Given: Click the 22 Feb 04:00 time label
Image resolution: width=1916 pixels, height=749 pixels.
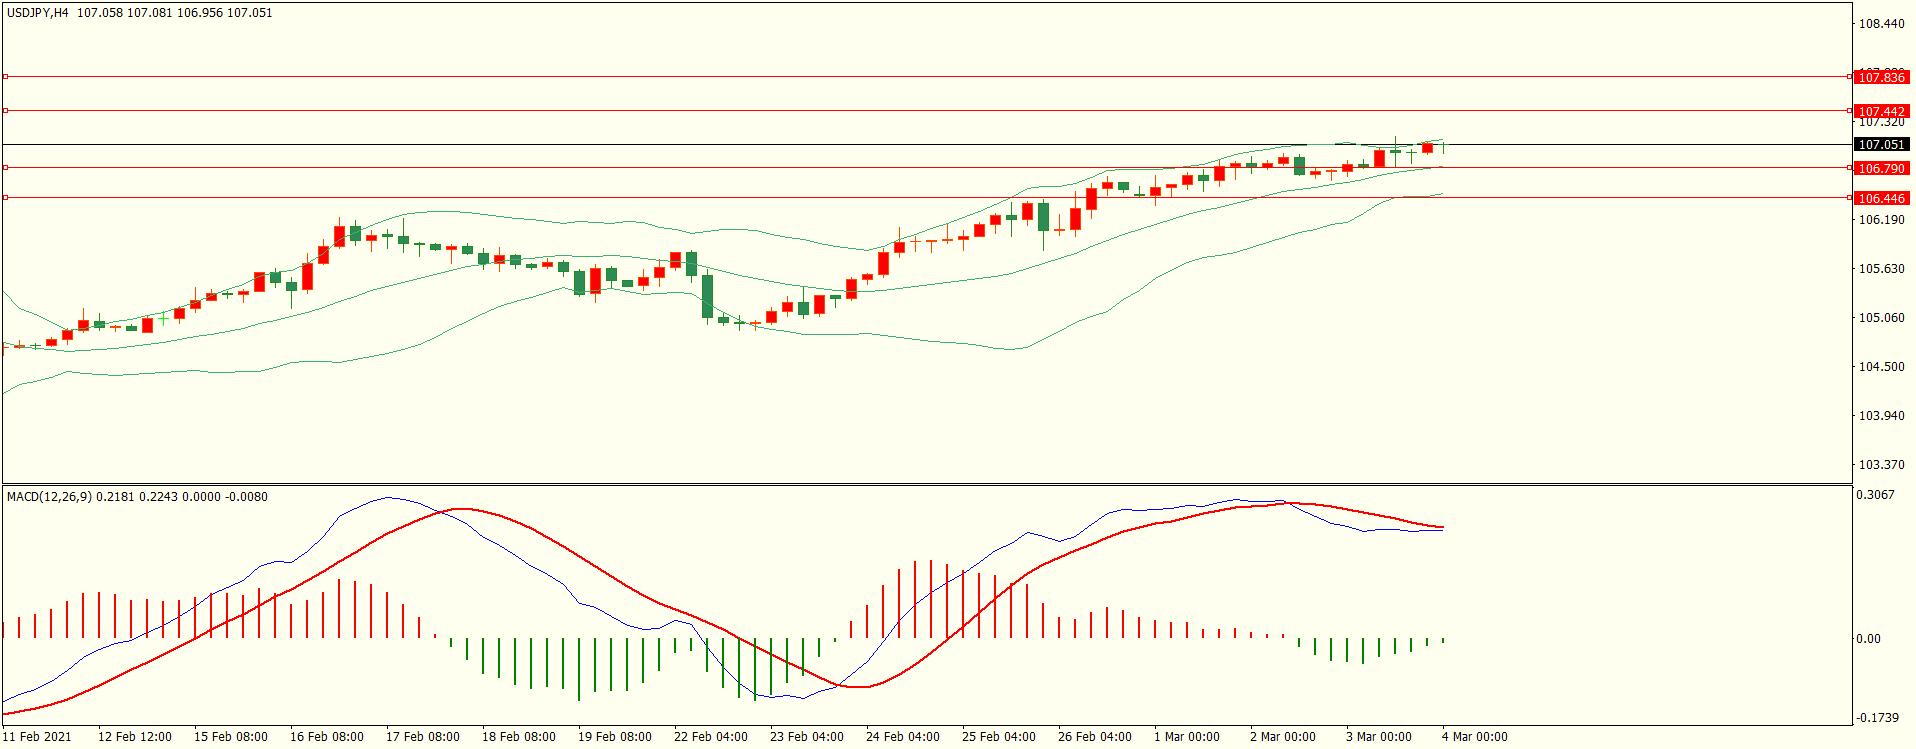Looking at the screenshot, I should pyautogui.click(x=710, y=737).
